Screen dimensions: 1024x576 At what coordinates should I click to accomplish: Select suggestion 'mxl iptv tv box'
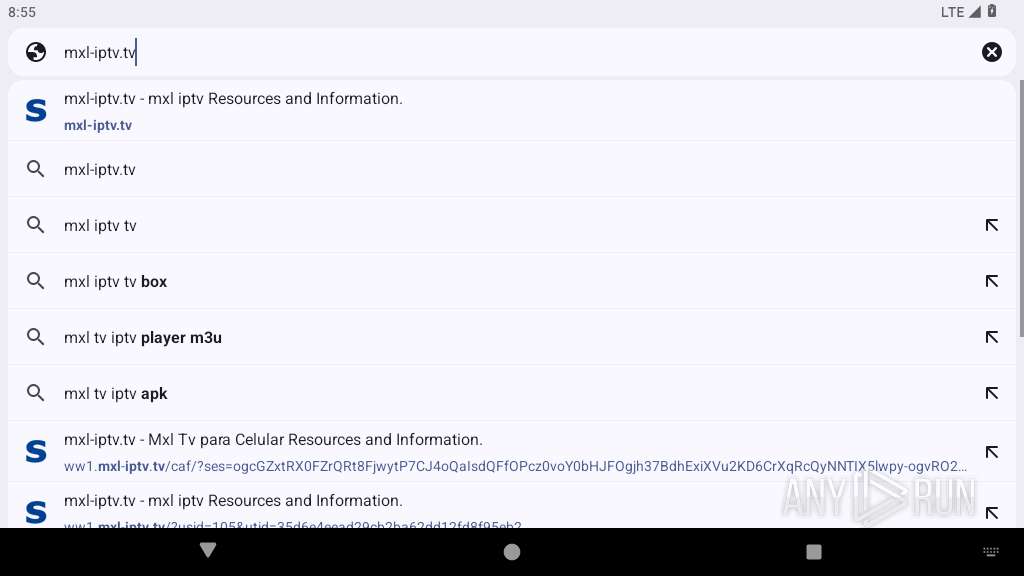pyautogui.click(x=512, y=281)
